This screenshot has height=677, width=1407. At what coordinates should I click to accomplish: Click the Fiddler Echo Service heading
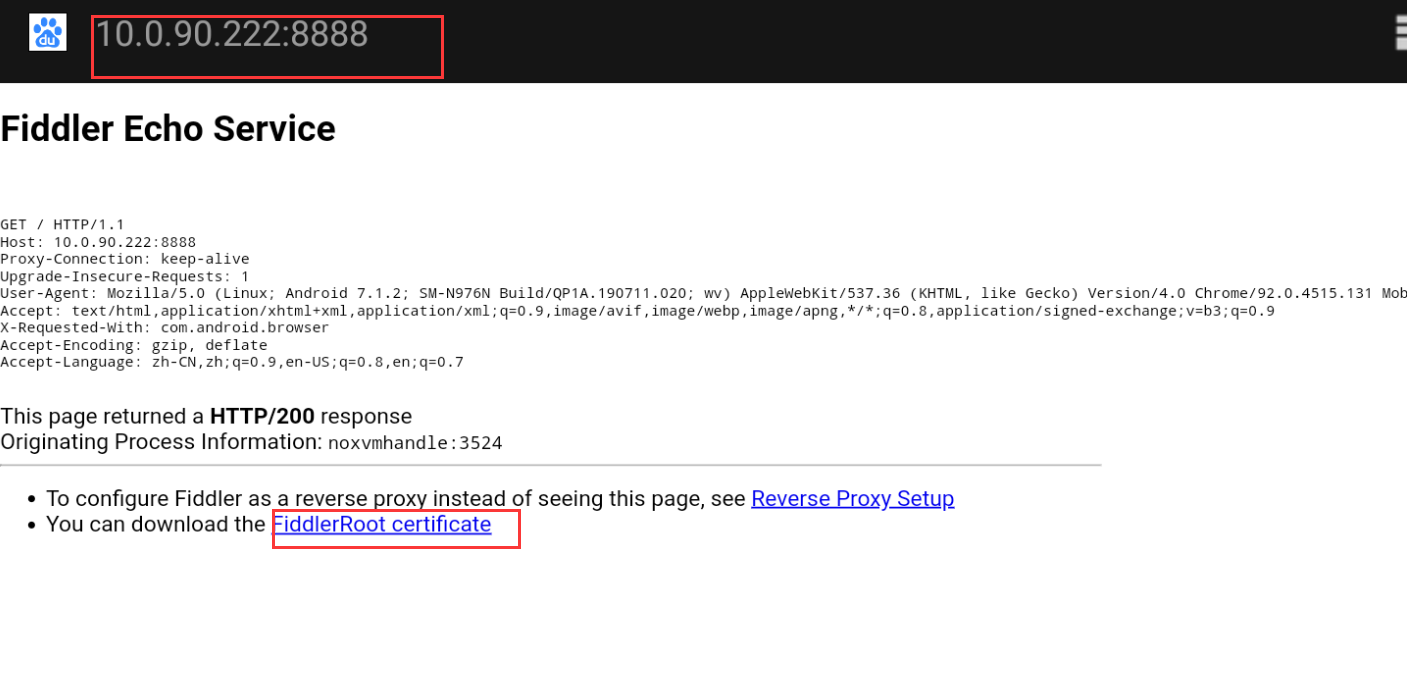pyautogui.click(x=168, y=129)
